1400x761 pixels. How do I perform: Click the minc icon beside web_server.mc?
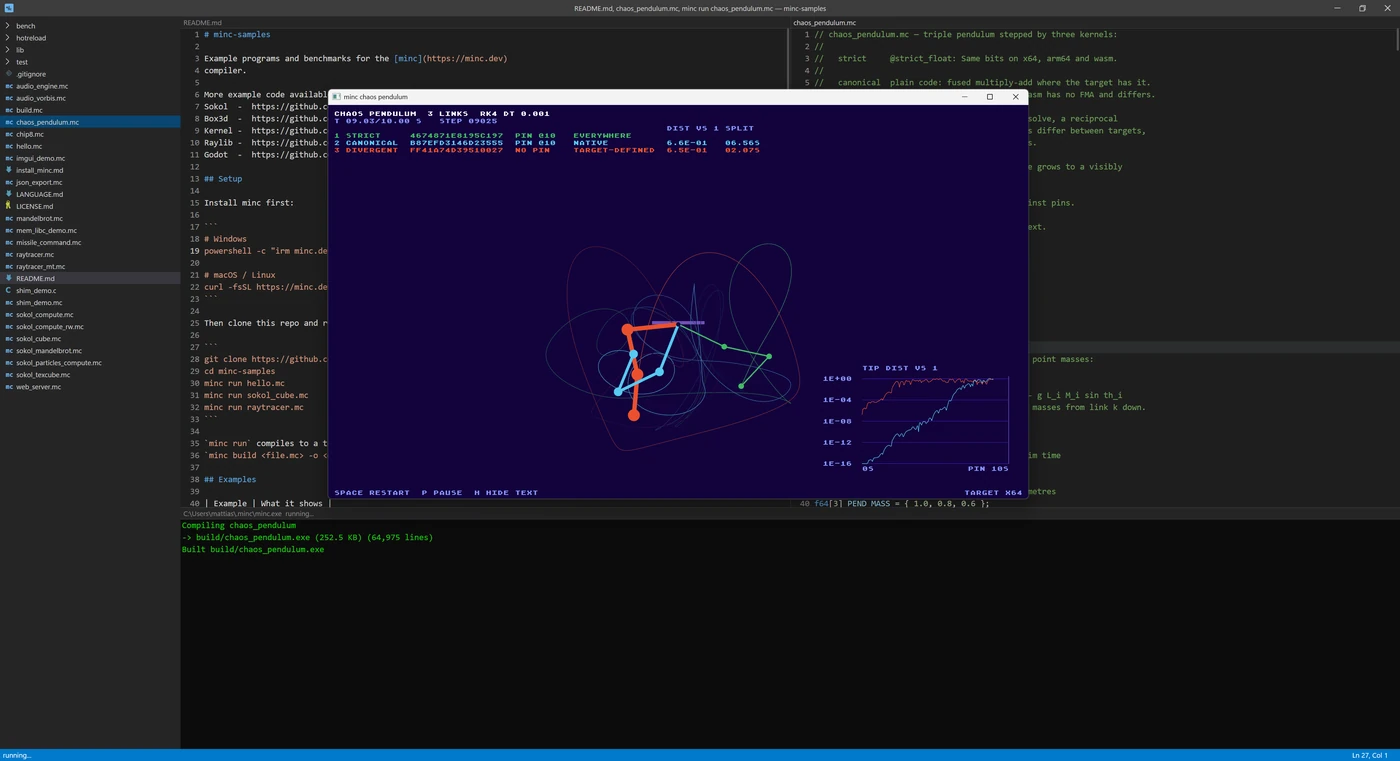pos(9,387)
